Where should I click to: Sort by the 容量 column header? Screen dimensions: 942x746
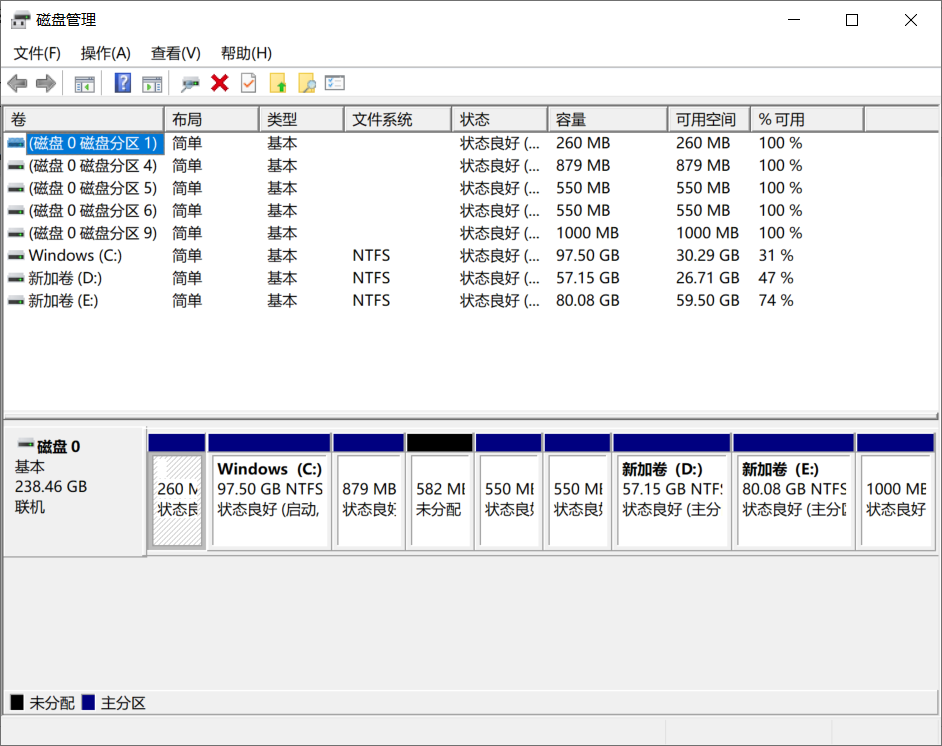(x=608, y=120)
